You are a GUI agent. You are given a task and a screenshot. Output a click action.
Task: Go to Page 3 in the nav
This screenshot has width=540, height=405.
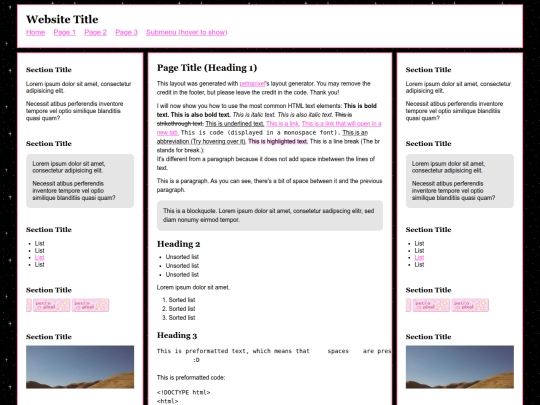click(x=126, y=32)
